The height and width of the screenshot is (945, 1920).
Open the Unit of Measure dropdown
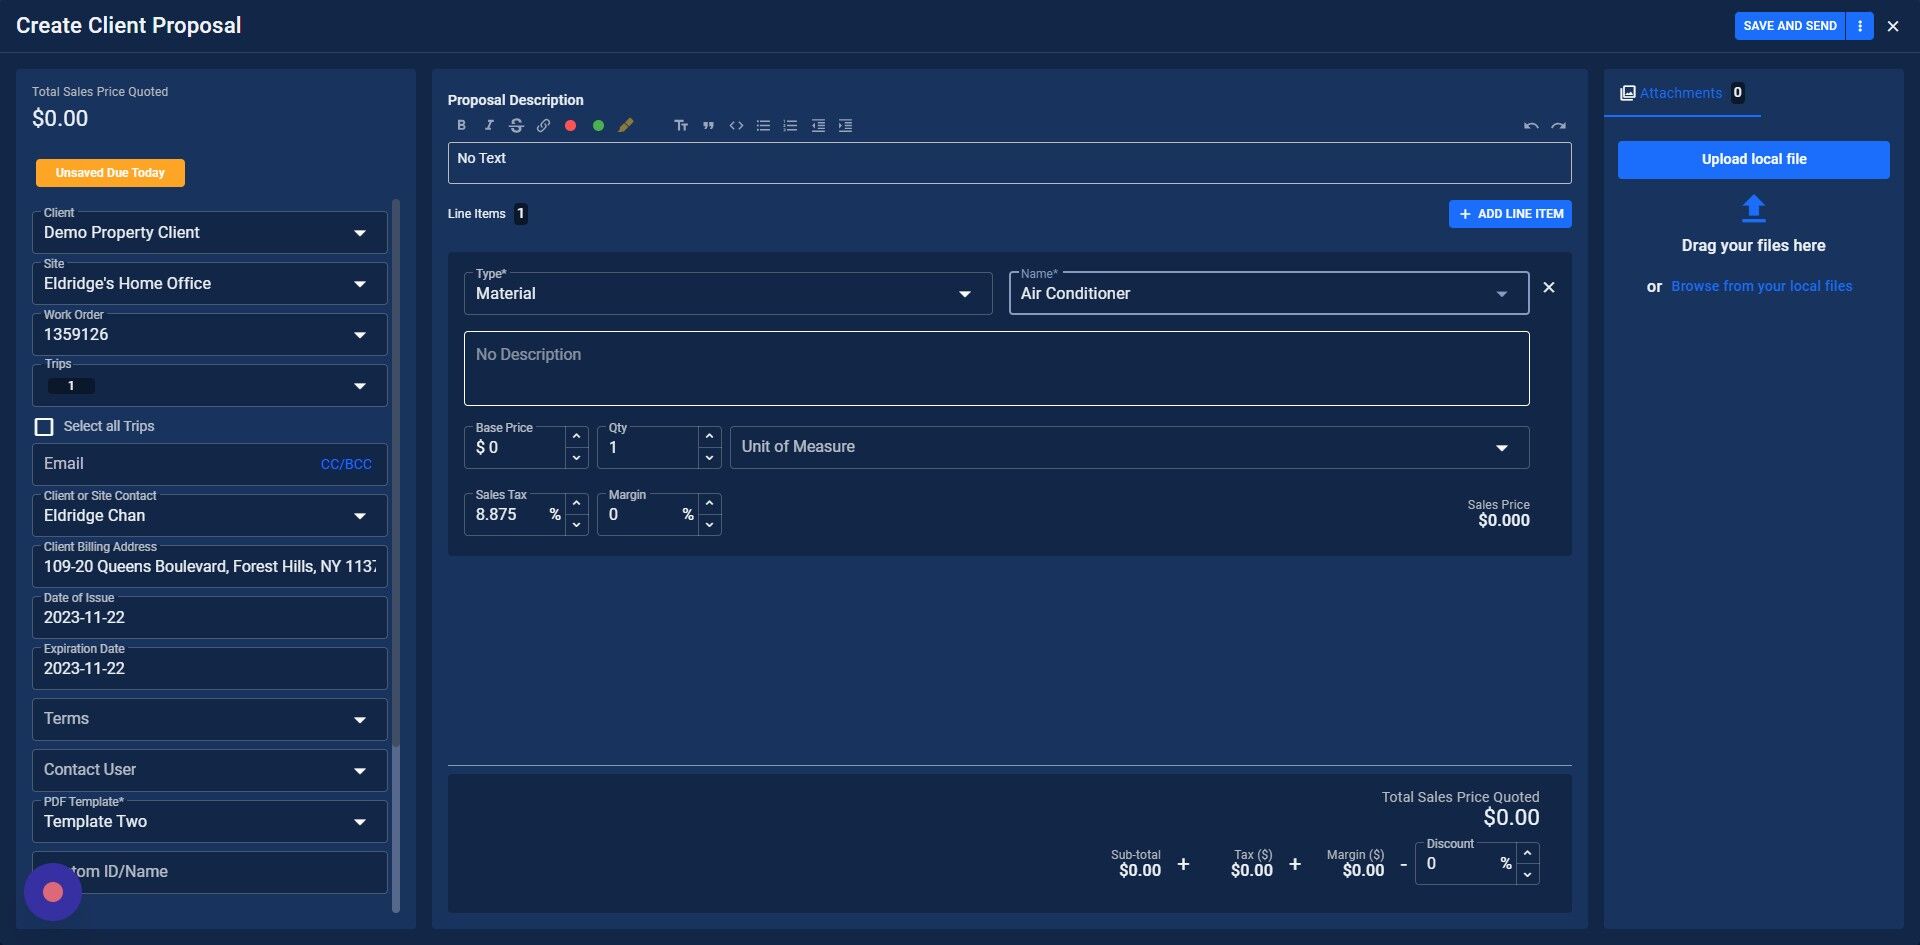click(1130, 447)
